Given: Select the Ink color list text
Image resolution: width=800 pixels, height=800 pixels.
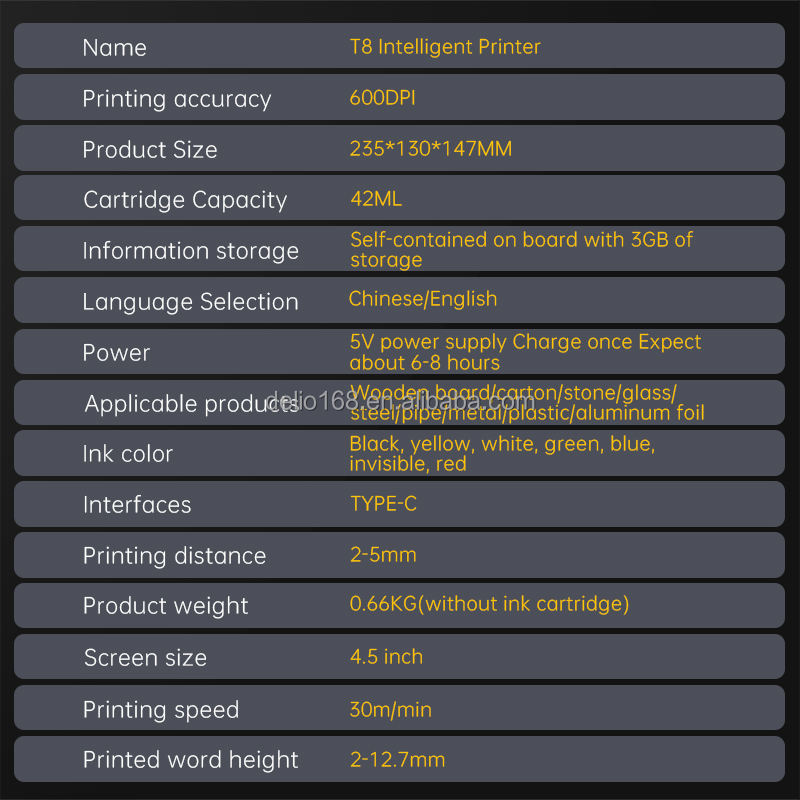Looking at the screenshot, I should 502,453.
